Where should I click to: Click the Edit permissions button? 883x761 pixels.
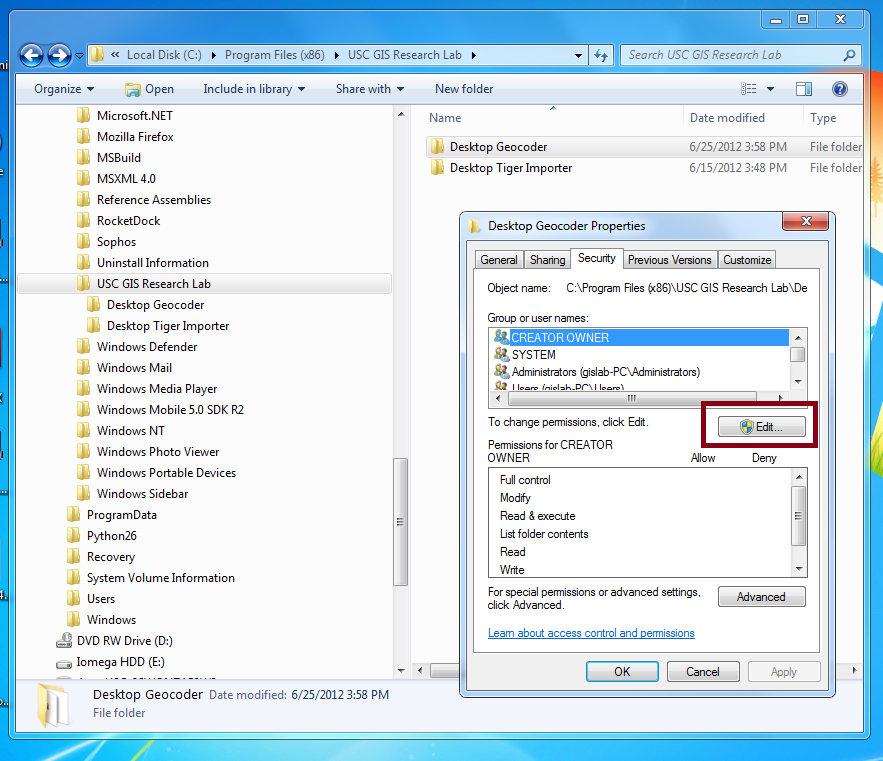point(761,427)
